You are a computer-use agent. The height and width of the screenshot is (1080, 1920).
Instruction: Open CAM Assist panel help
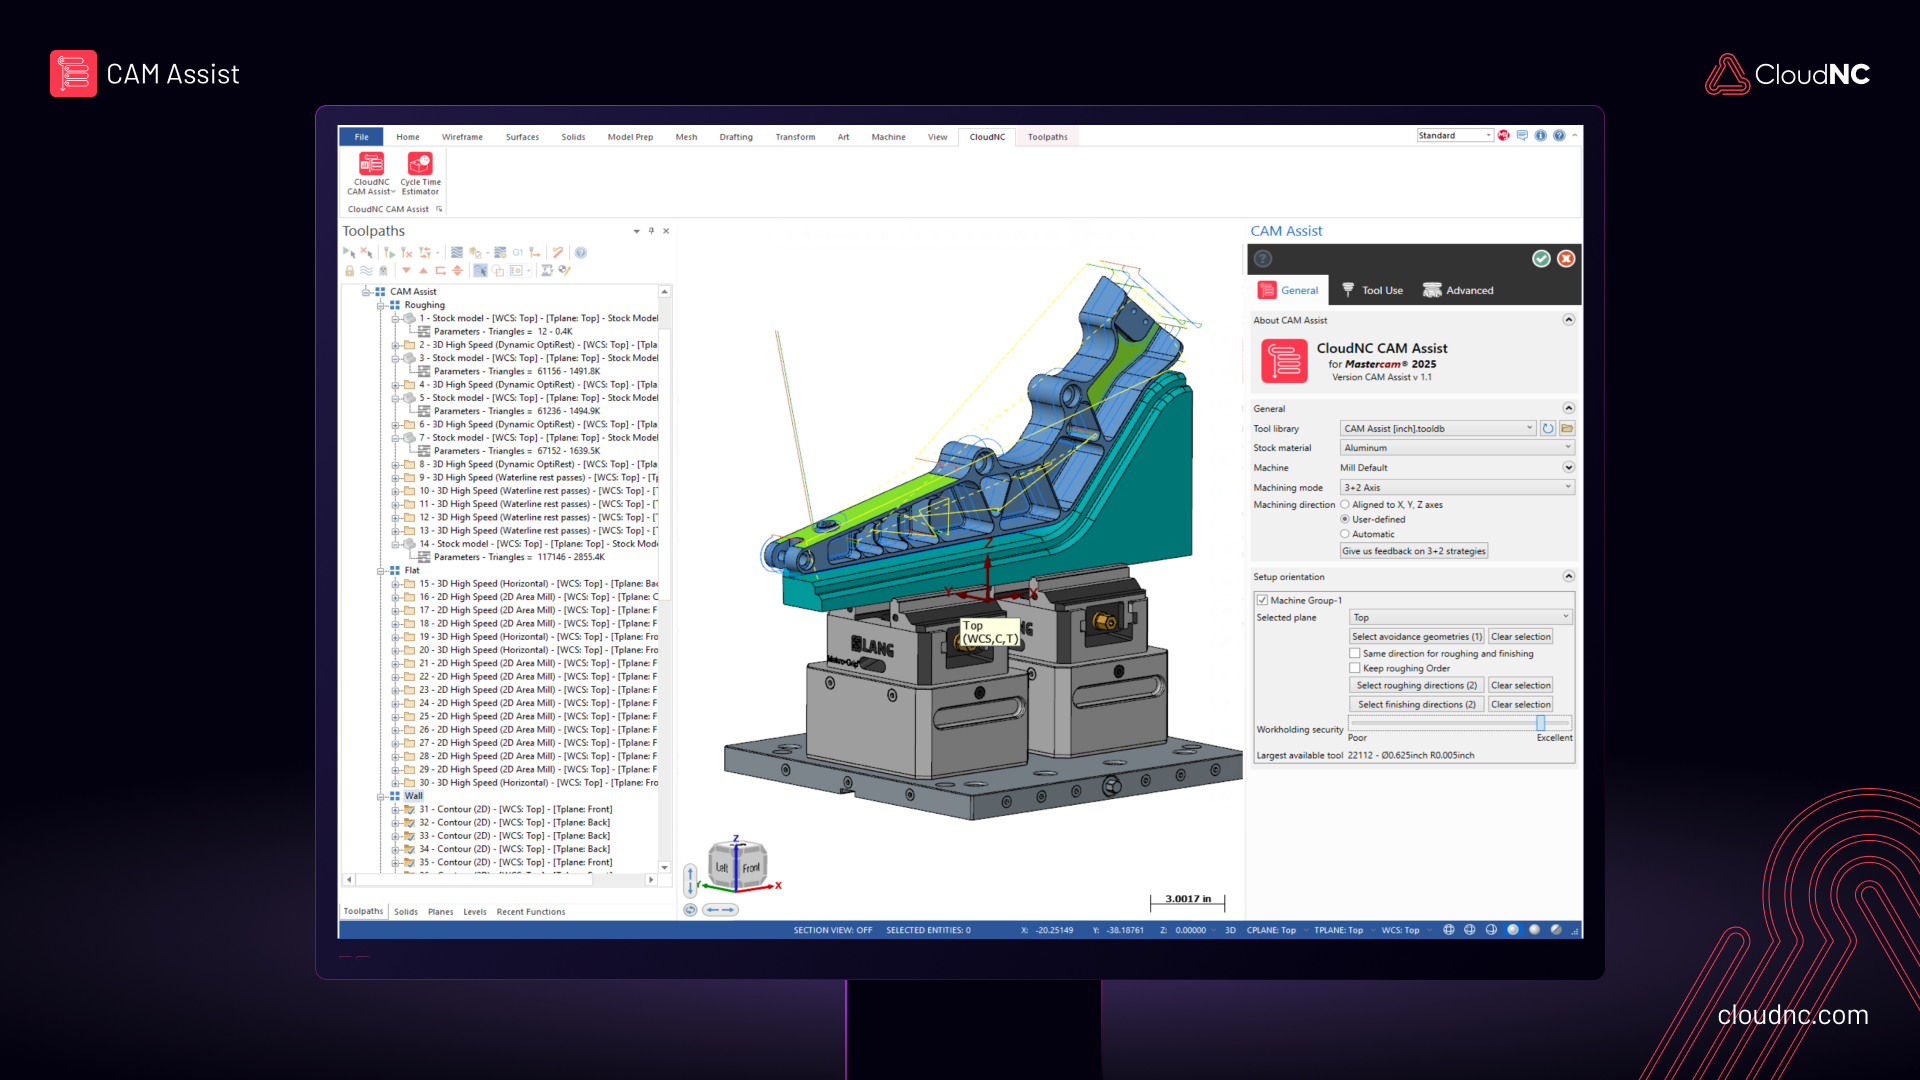point(1264,258)
